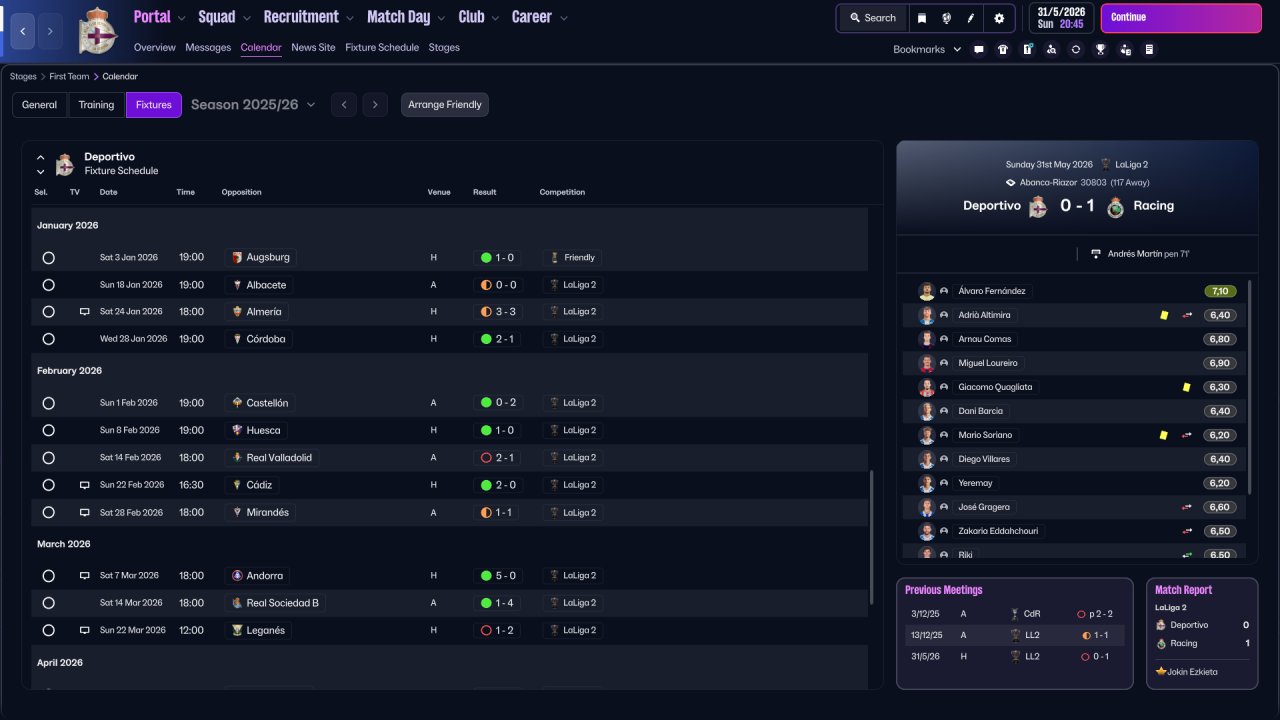This screenshot has height=720, width=1280.
Task: Expand the Club menu dropdown
Action: [x=495, y=18]
